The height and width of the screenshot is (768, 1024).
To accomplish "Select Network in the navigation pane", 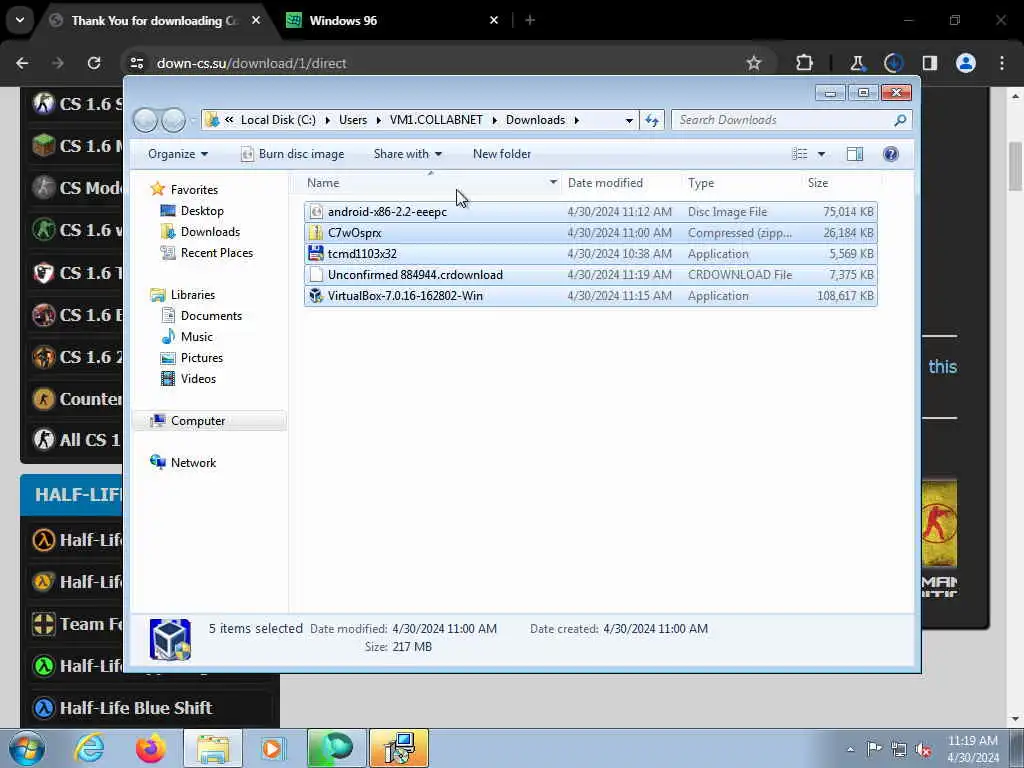I will point(193,462).
